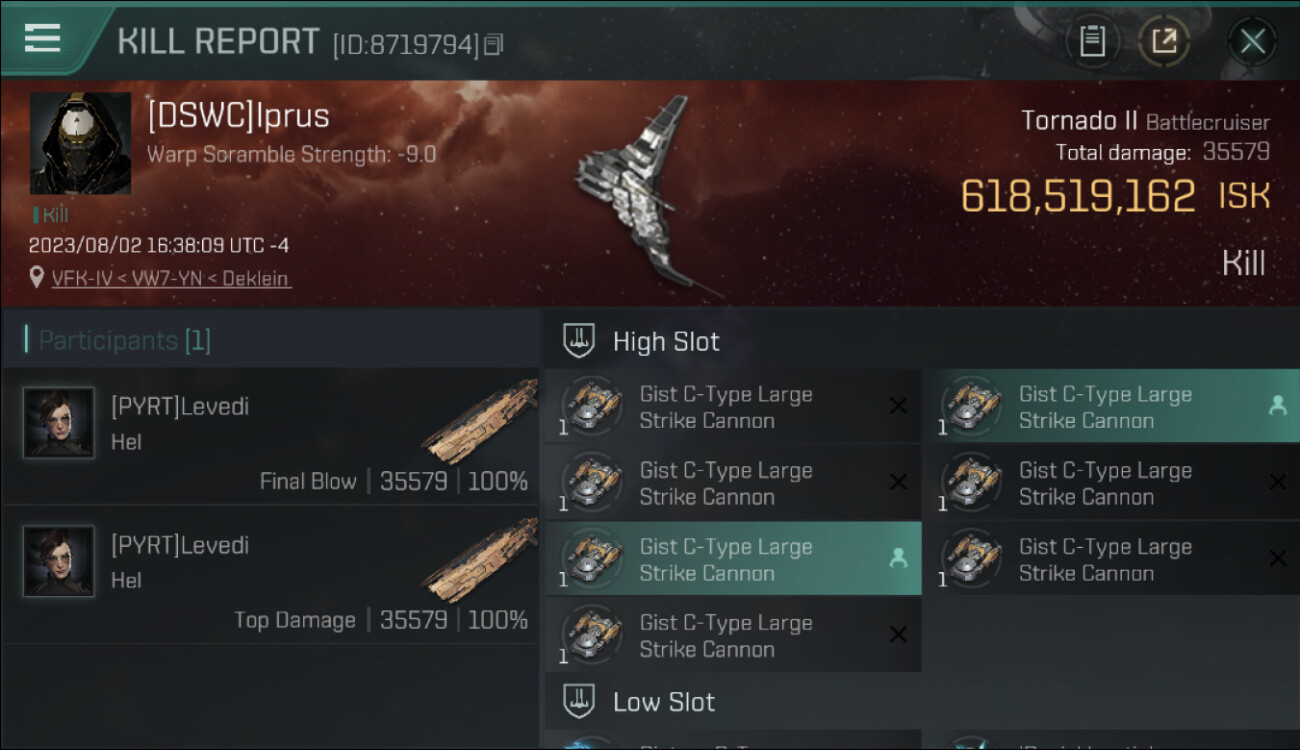Open the clipboard notes icon
1300x750 pixels.
pos(1092,41)
